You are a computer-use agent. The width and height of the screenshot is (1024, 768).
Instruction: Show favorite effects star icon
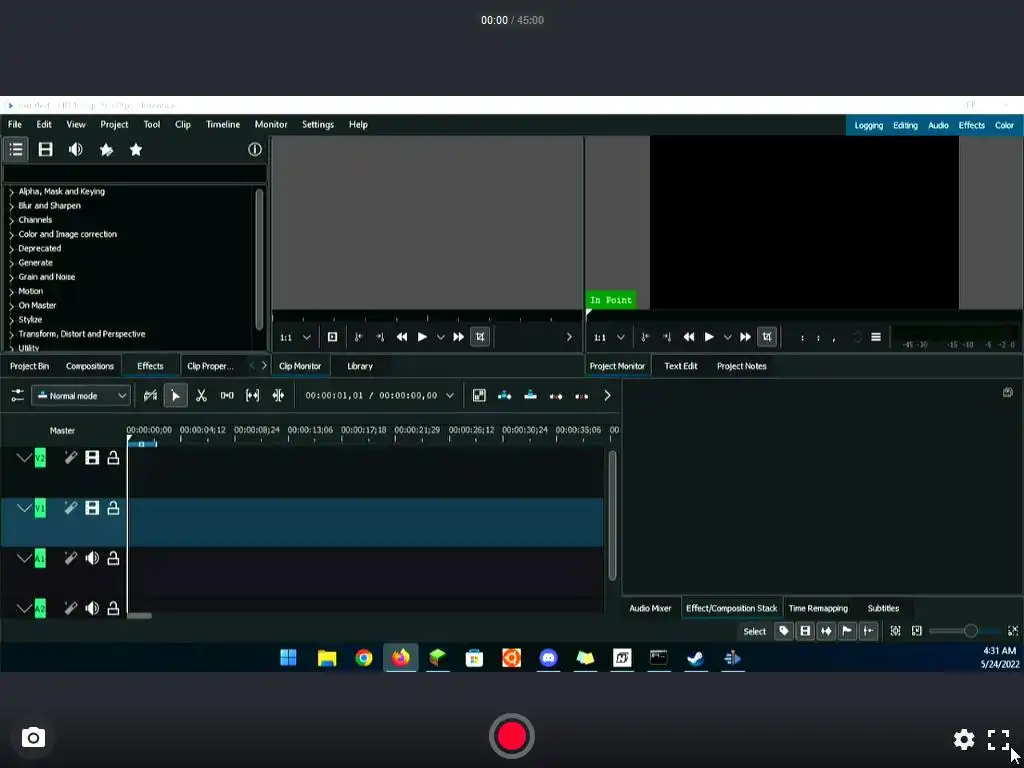[x=136, y=150]
